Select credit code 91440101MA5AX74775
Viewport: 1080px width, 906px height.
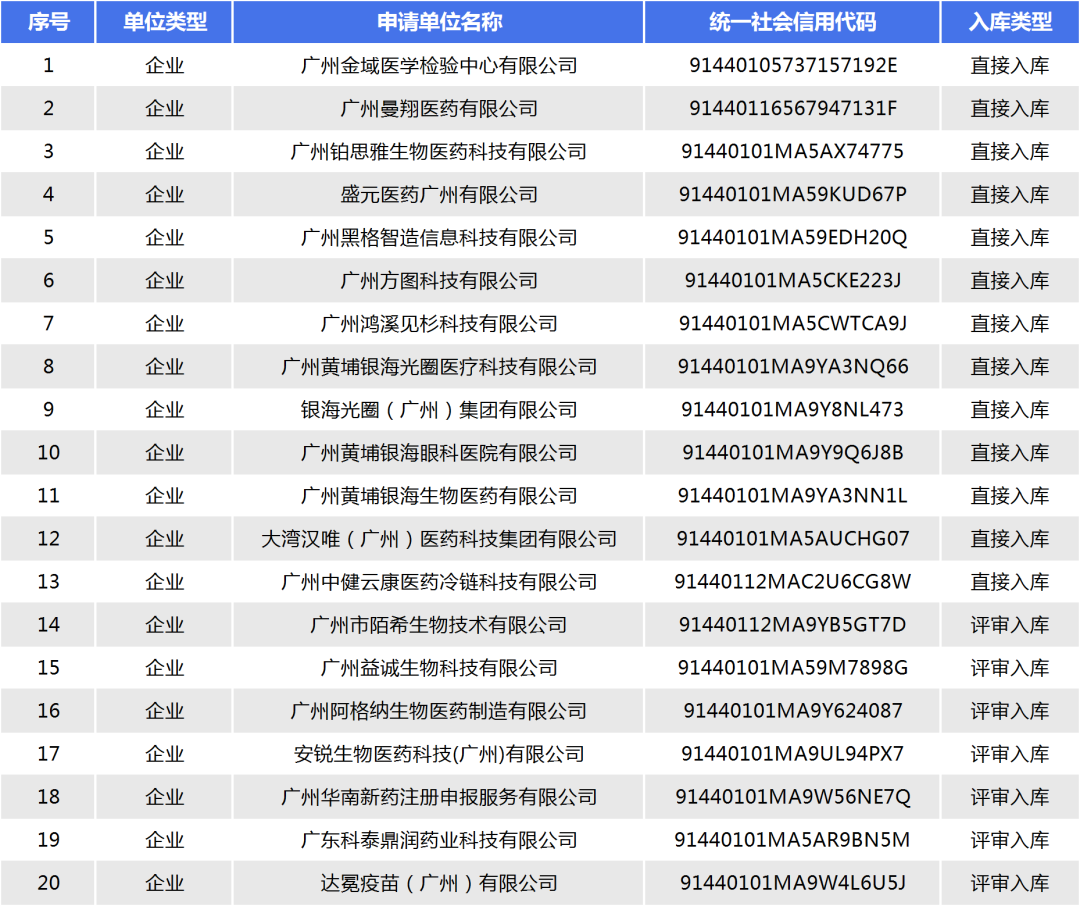[x=793, y=152]
